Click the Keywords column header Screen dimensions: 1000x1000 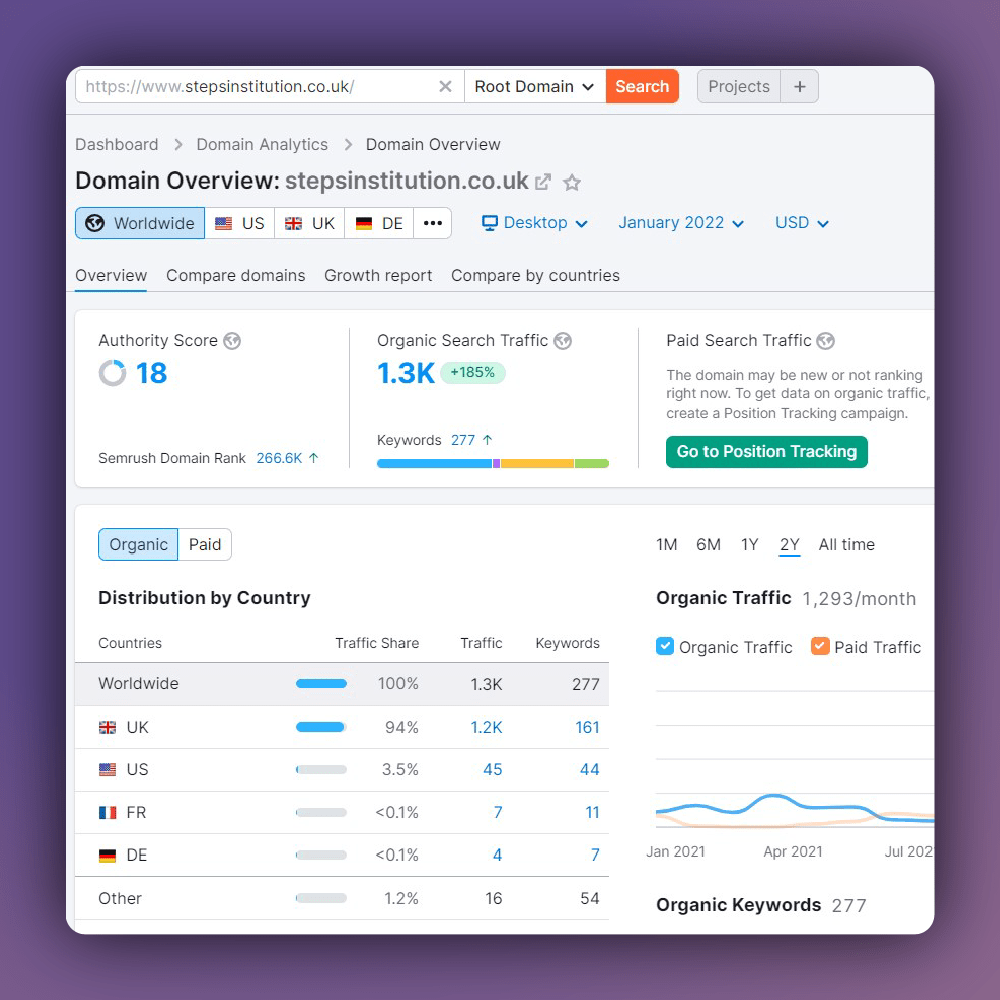pyautogui.click(x=568, y=643)
